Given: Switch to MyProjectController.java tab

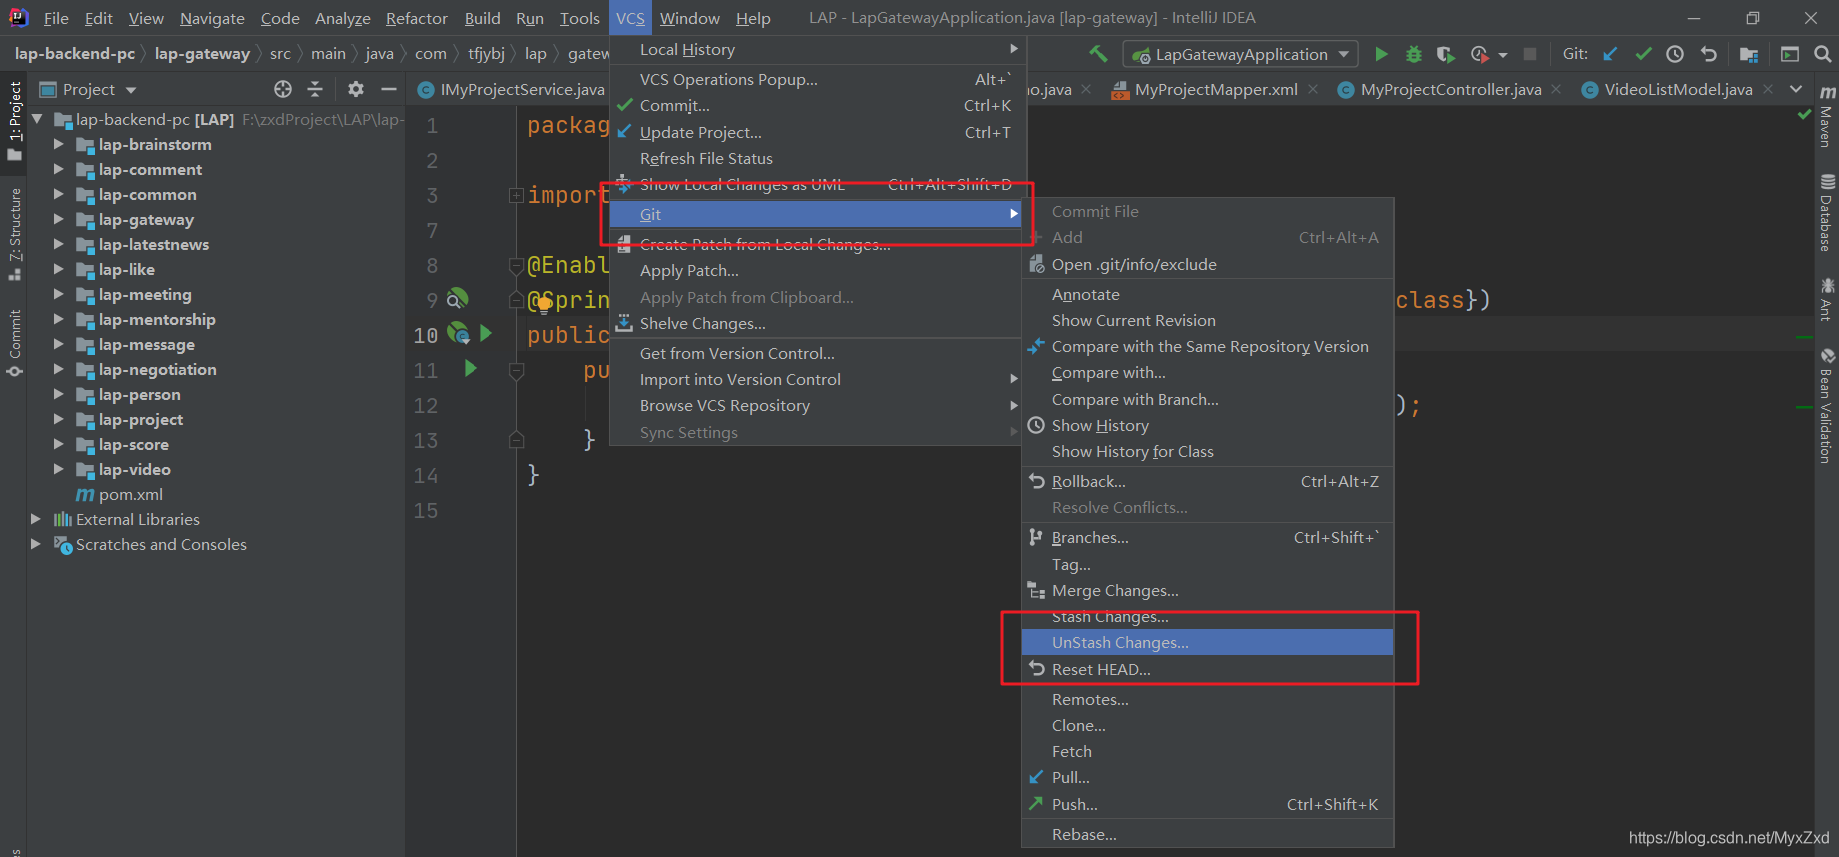Looking at the screenshot, I should click(1450, 89).
